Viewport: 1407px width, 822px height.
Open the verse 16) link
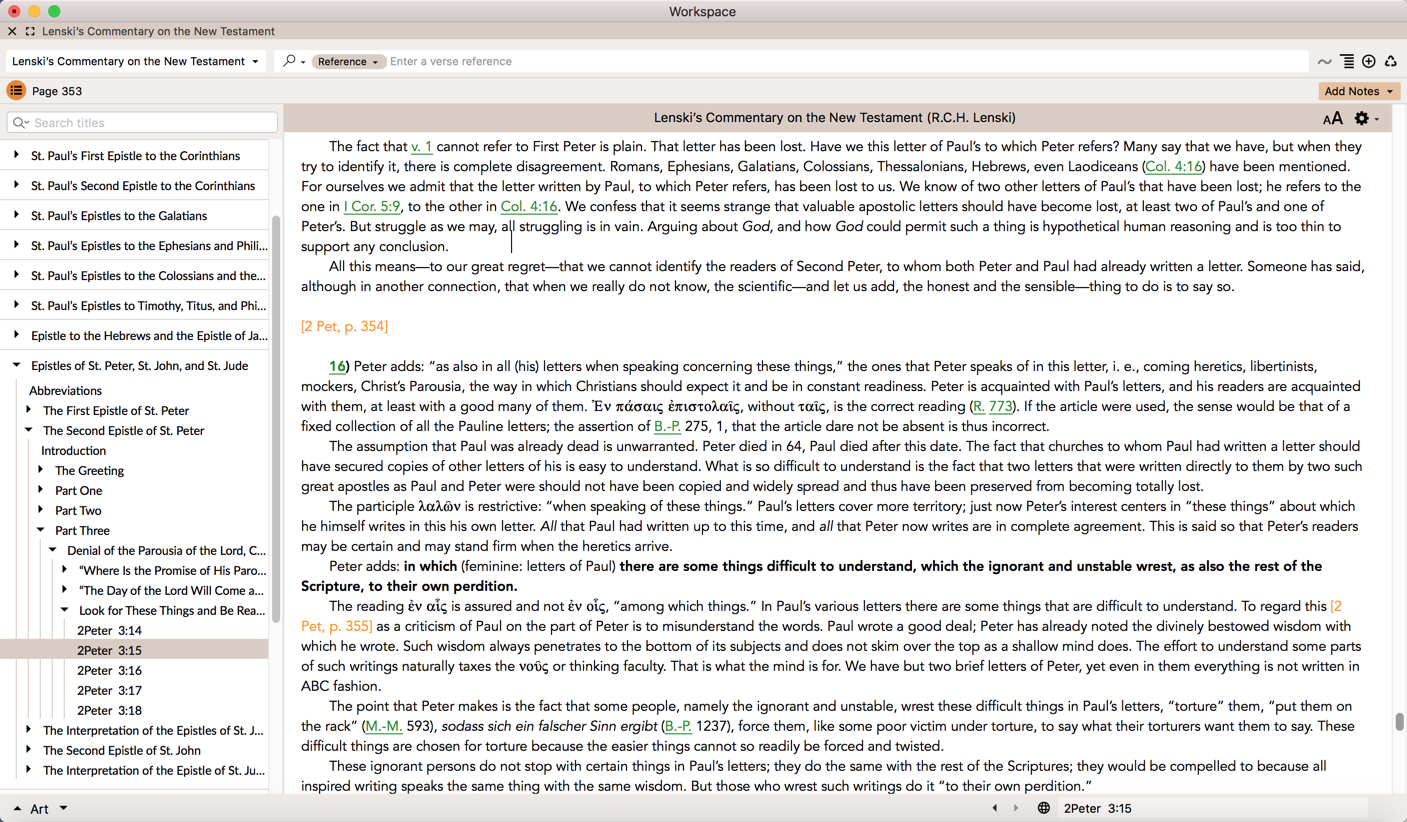338,366
